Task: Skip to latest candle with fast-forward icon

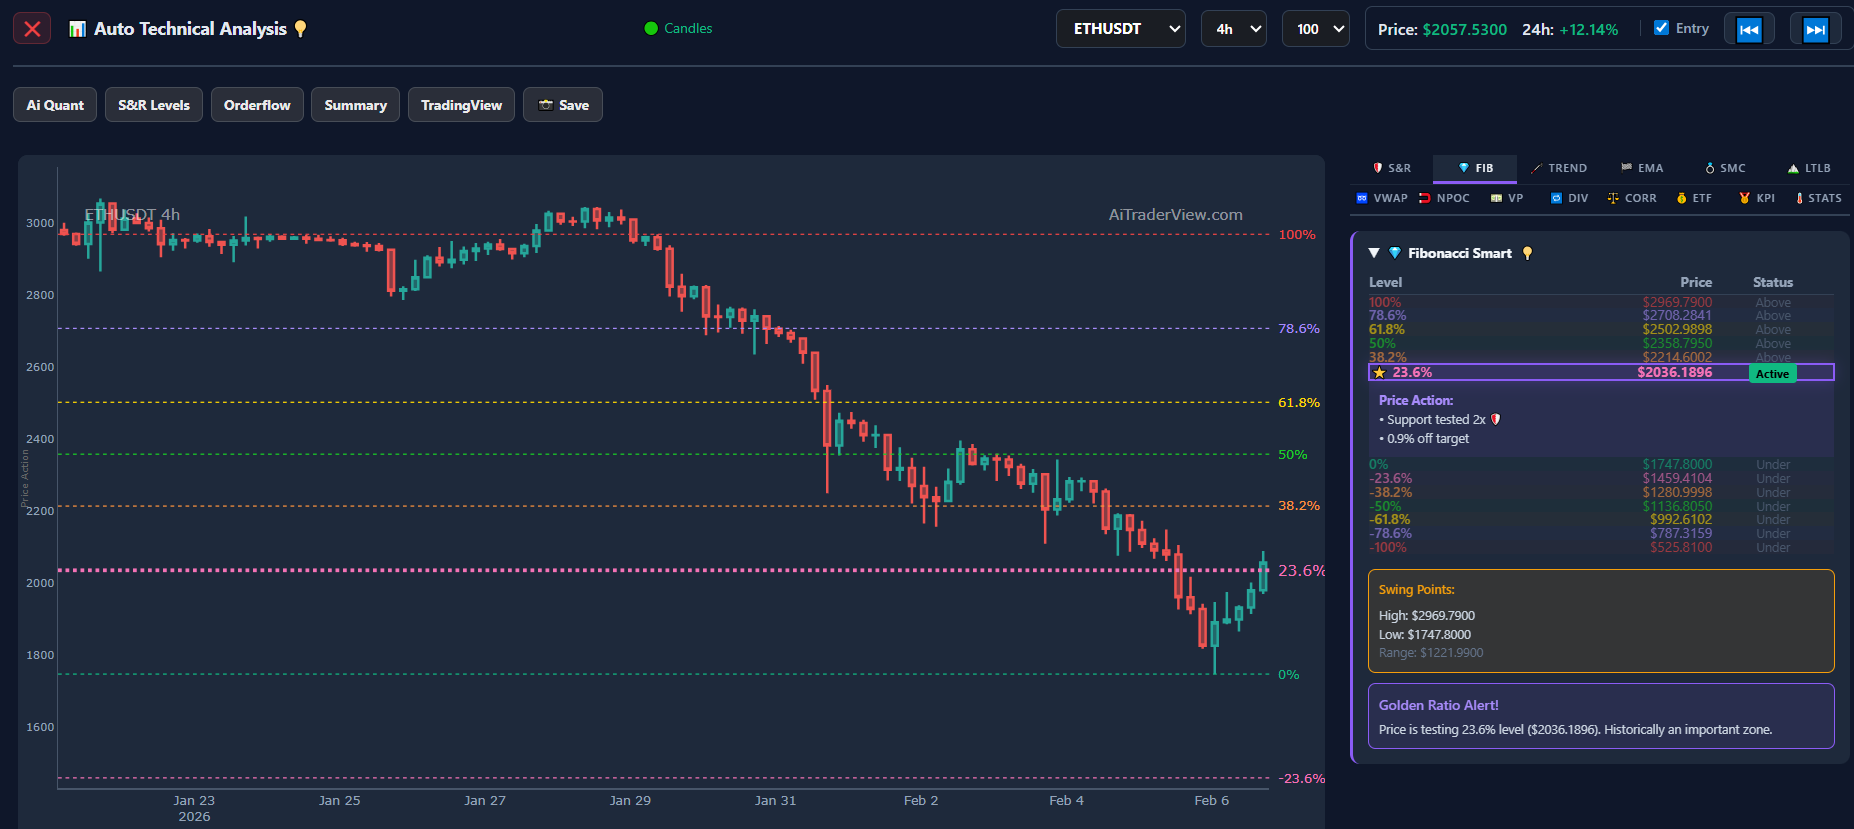Action: coord(1815,29)
